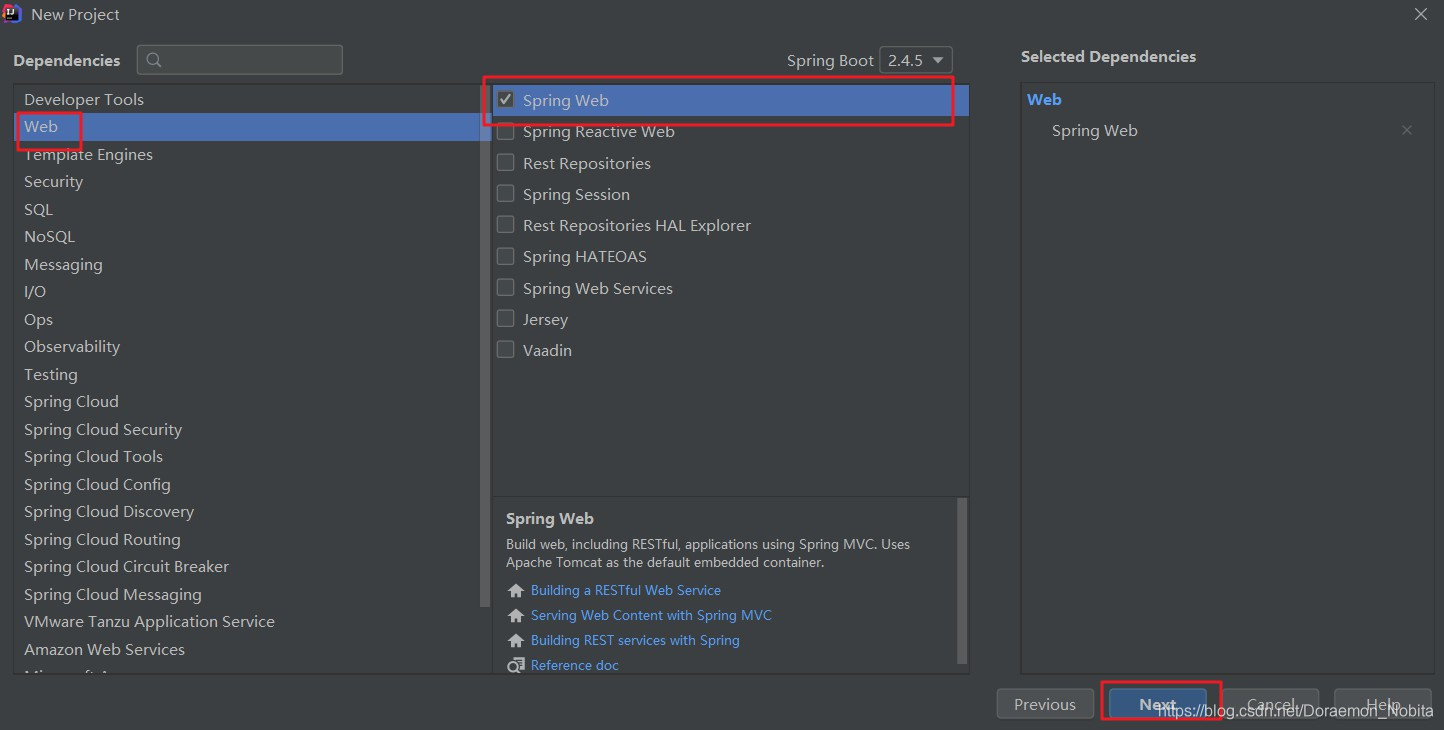Select the Security category

pos(54,182)
